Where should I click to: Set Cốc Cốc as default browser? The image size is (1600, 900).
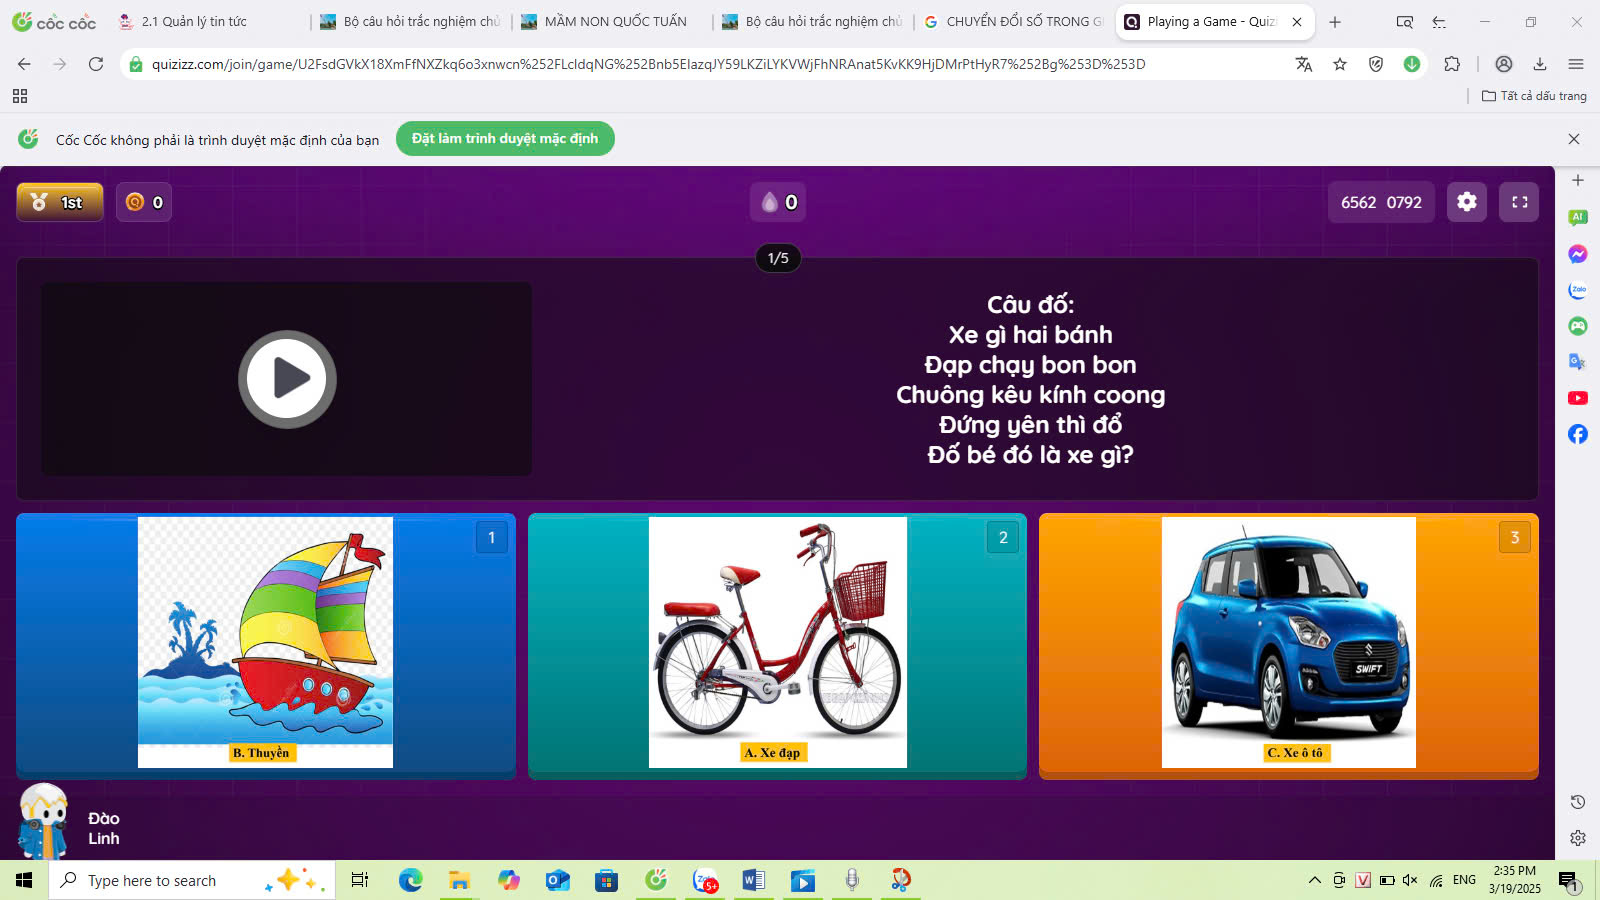505,139
